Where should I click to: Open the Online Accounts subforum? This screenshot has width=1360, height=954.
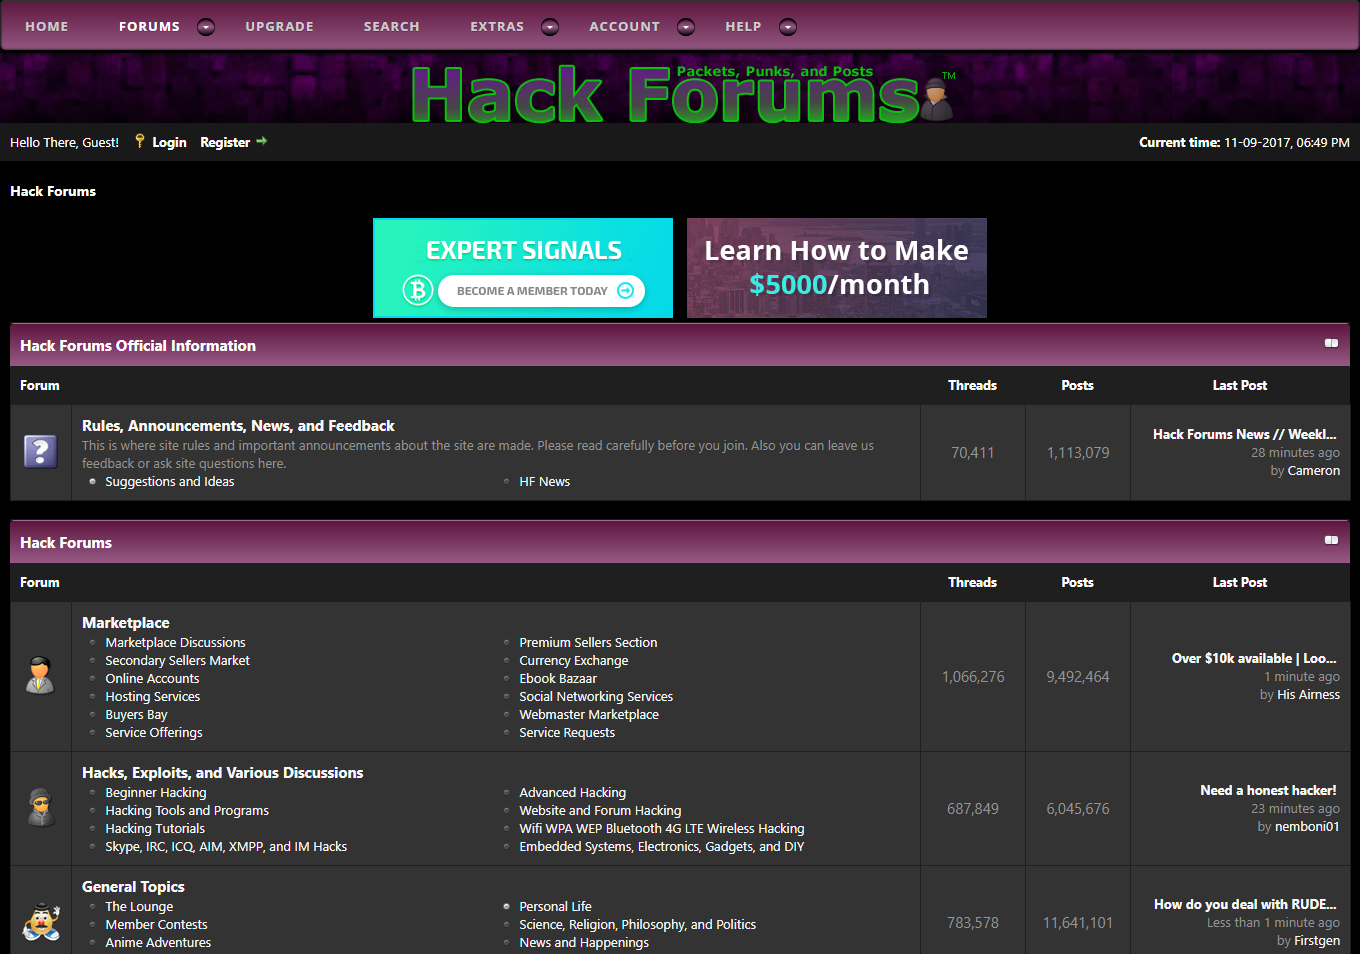pyautogui.click(x=152, y=679)
